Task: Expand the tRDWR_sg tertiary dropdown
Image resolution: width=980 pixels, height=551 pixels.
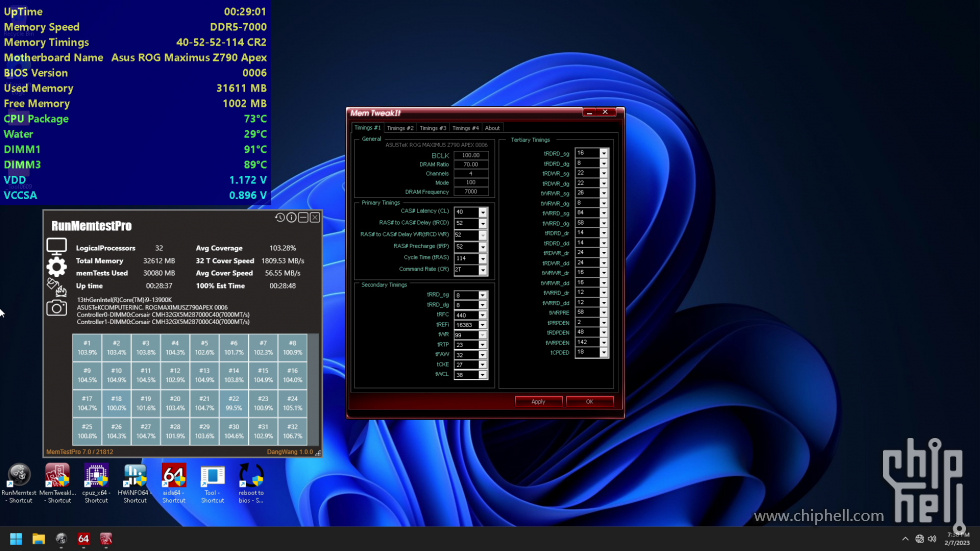Action: point(603,173)
